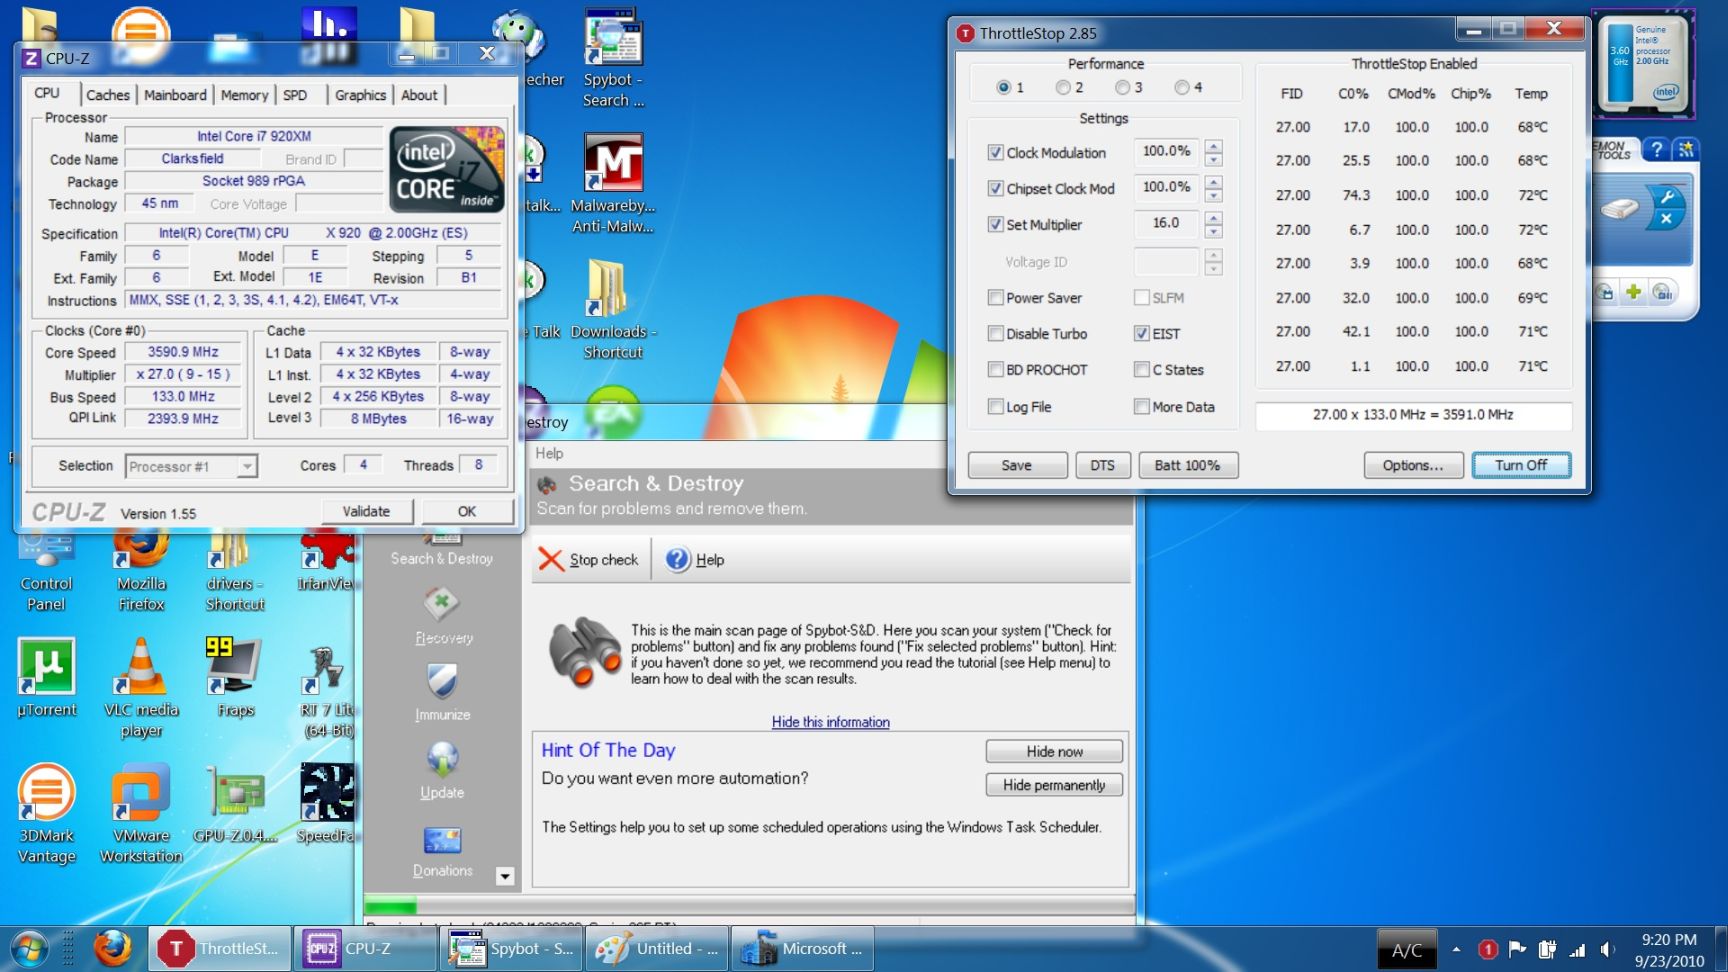The width and height of the screenshot is (1728, 972).
Task: Switch to Mainboard tab in CPU-Z
Action: click(x=175, y=95)
